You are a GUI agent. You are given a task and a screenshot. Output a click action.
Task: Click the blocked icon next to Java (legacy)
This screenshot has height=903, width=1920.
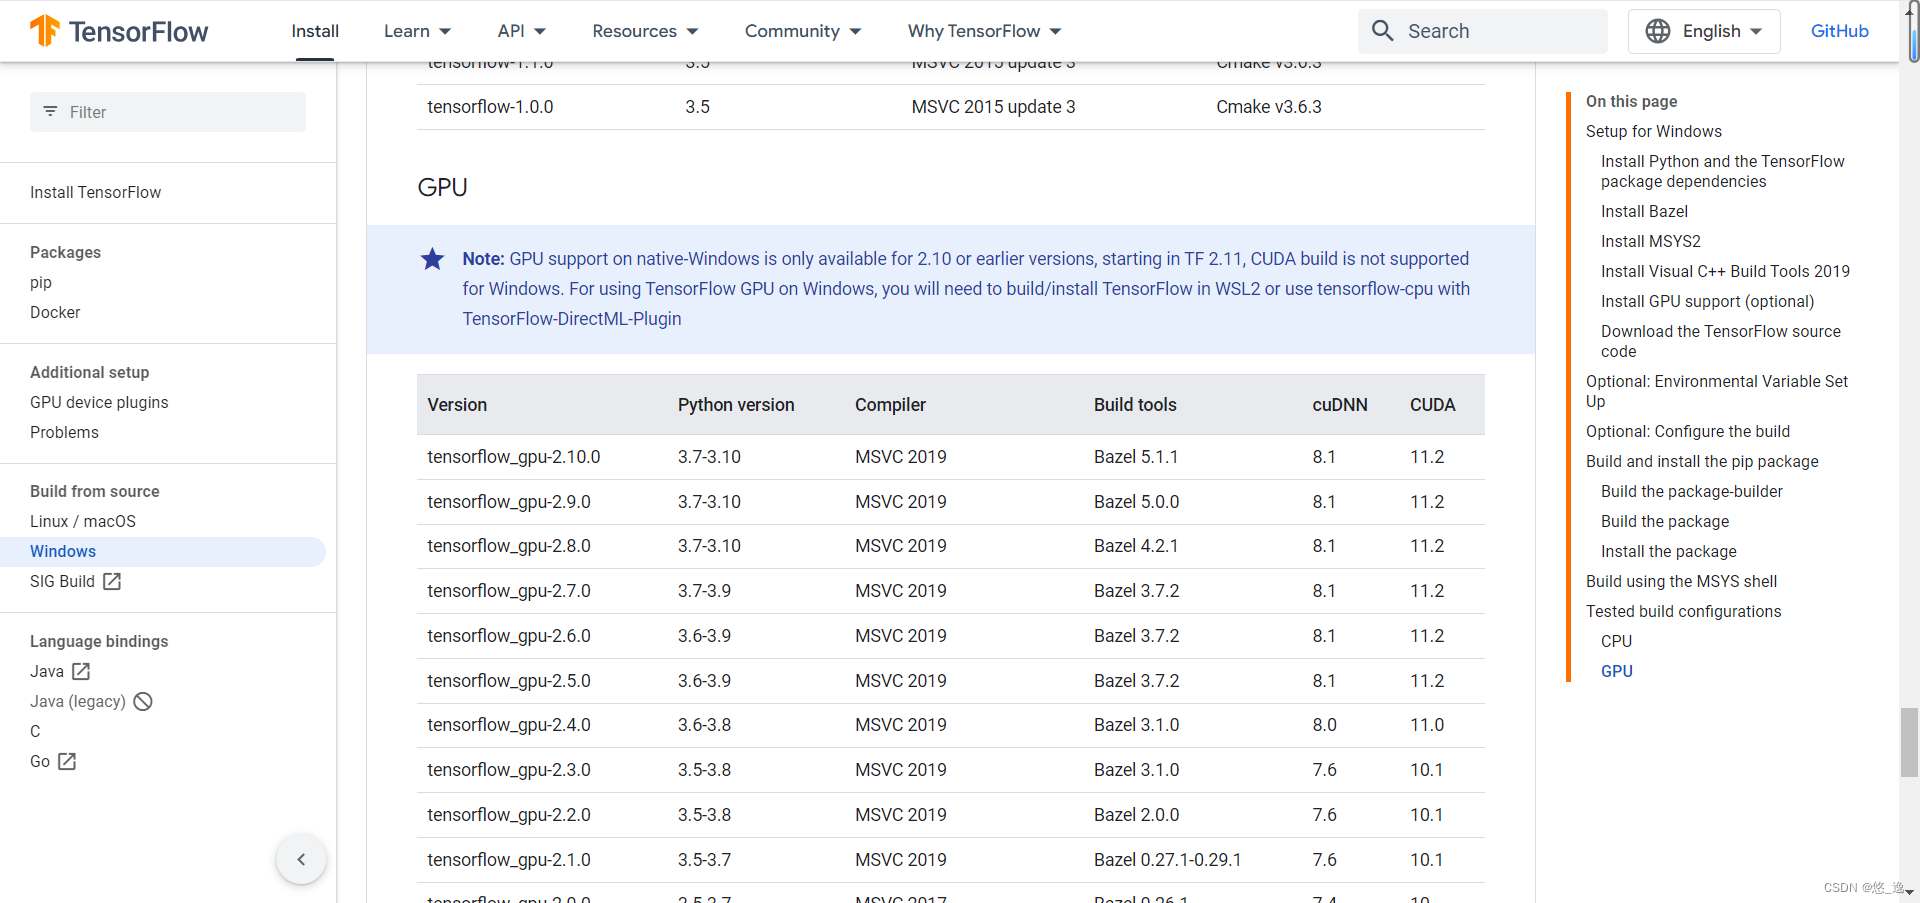click(142, 701)
